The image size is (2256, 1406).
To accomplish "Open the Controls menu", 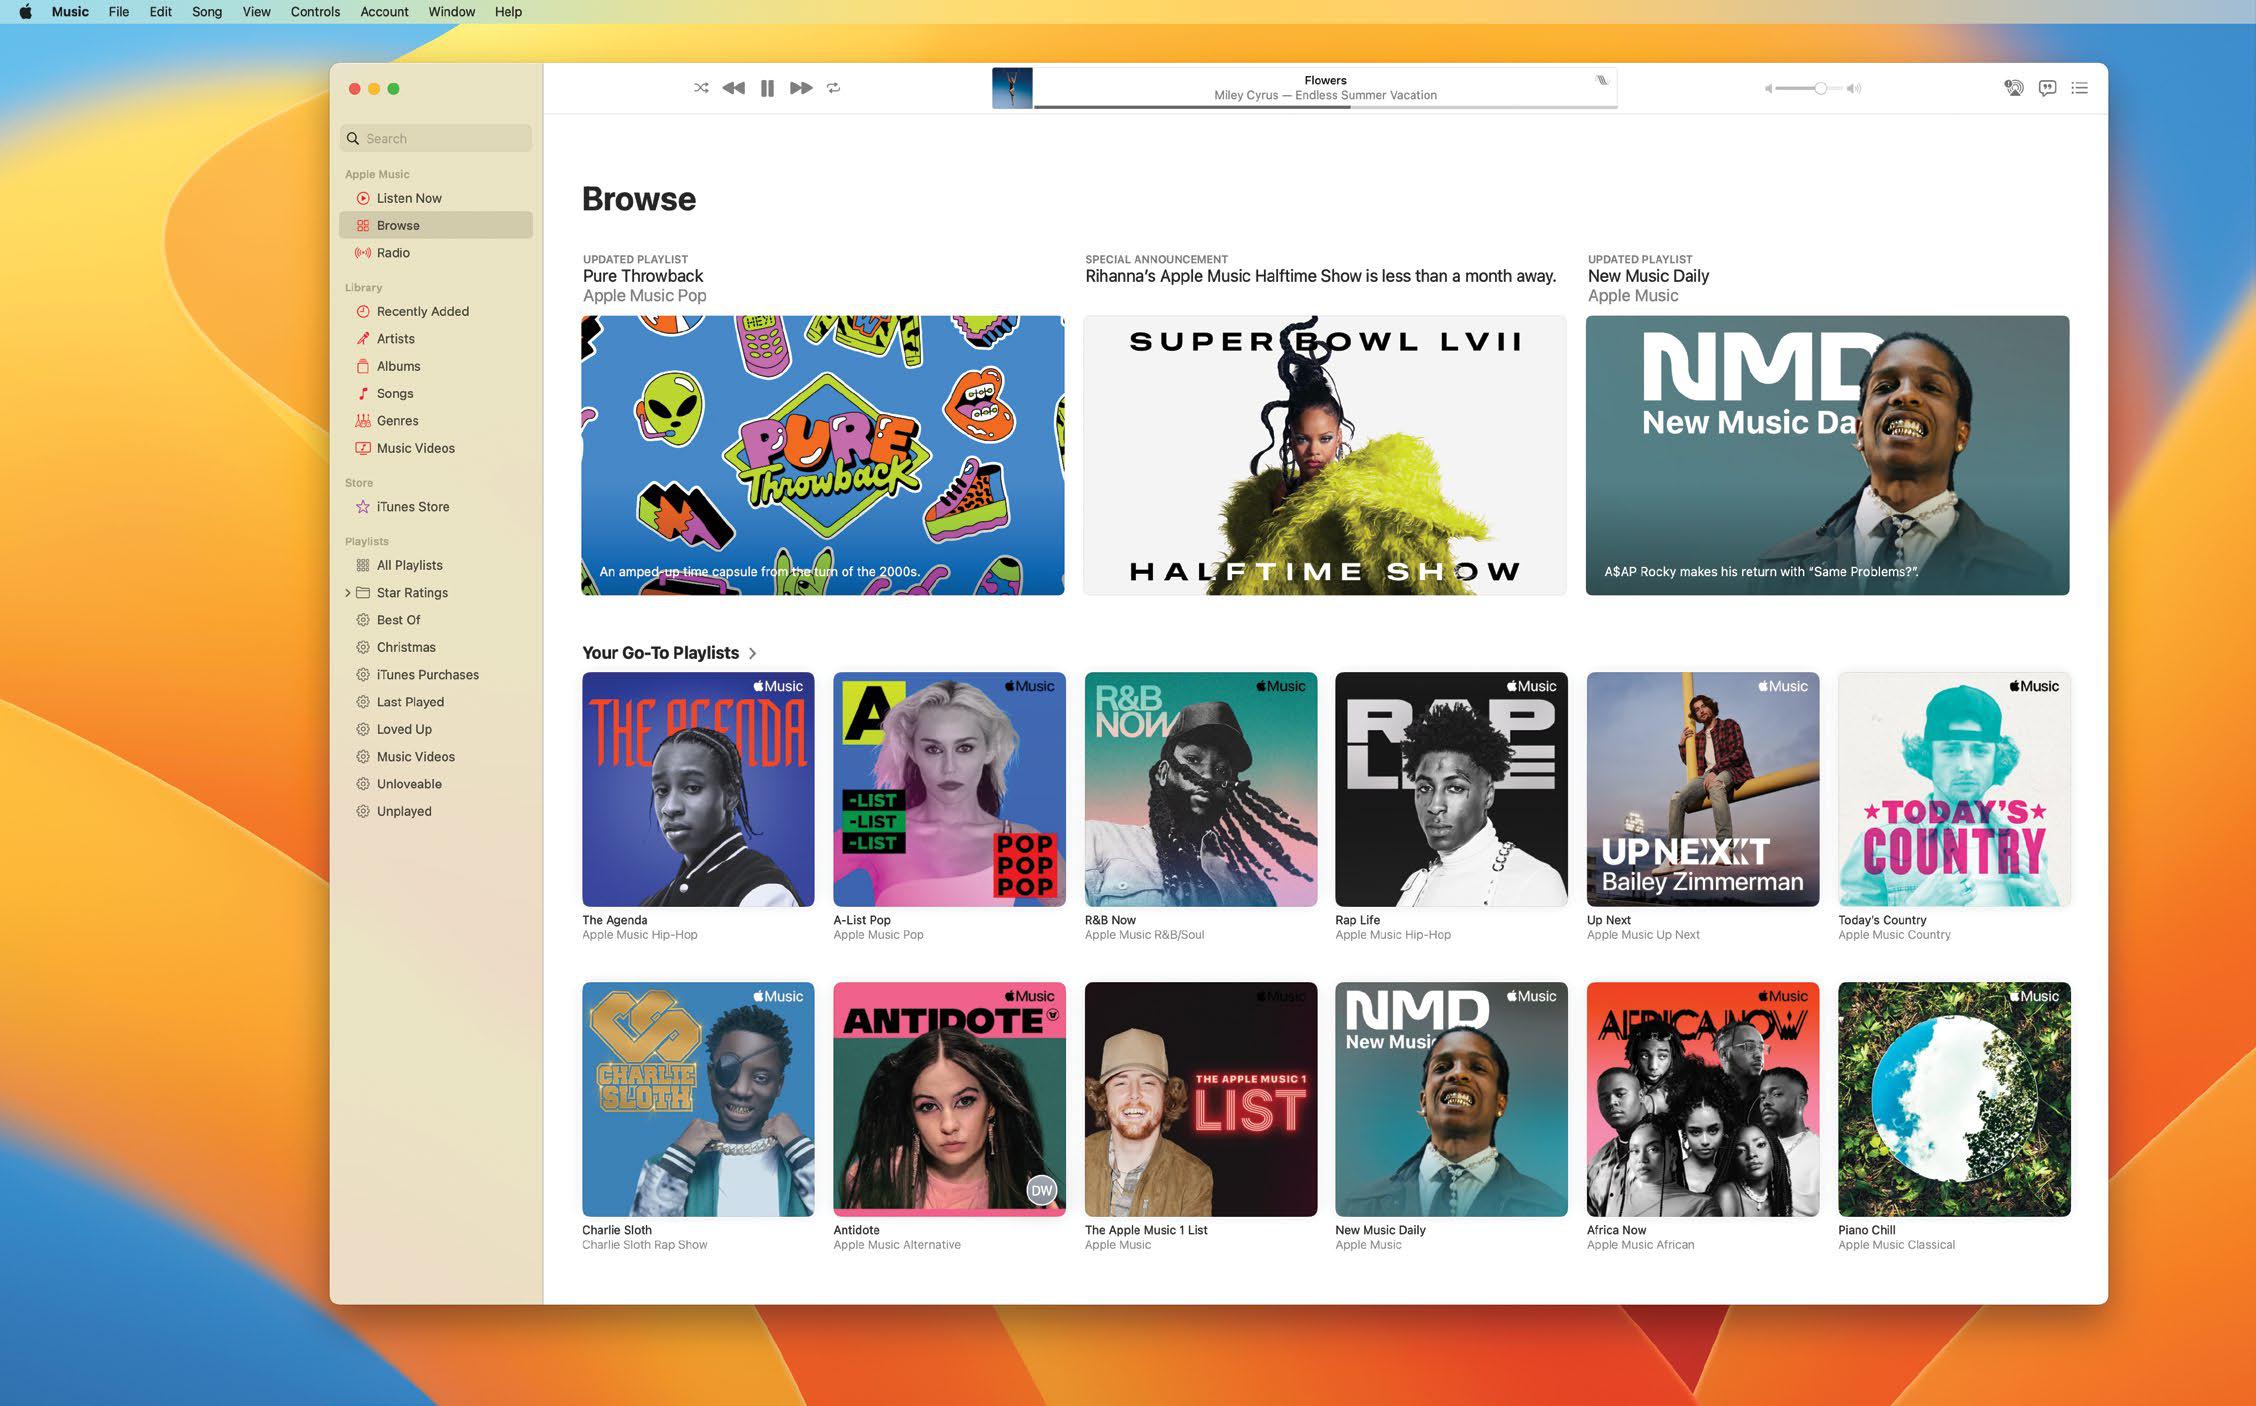I will (315, 12).
